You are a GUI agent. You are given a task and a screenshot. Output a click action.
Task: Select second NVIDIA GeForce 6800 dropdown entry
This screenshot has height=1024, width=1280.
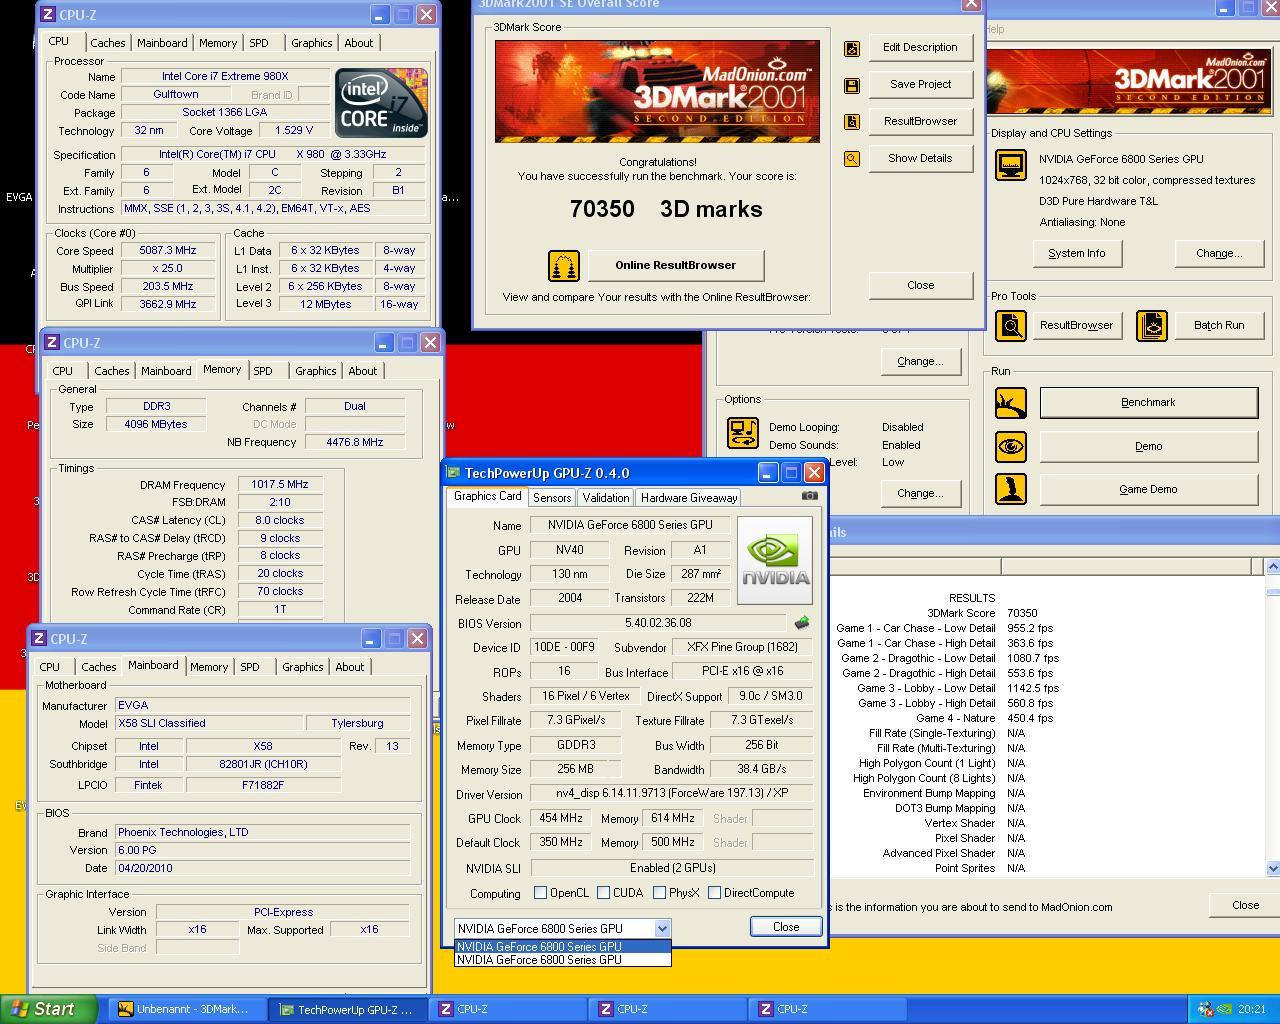tap(562, 960)
